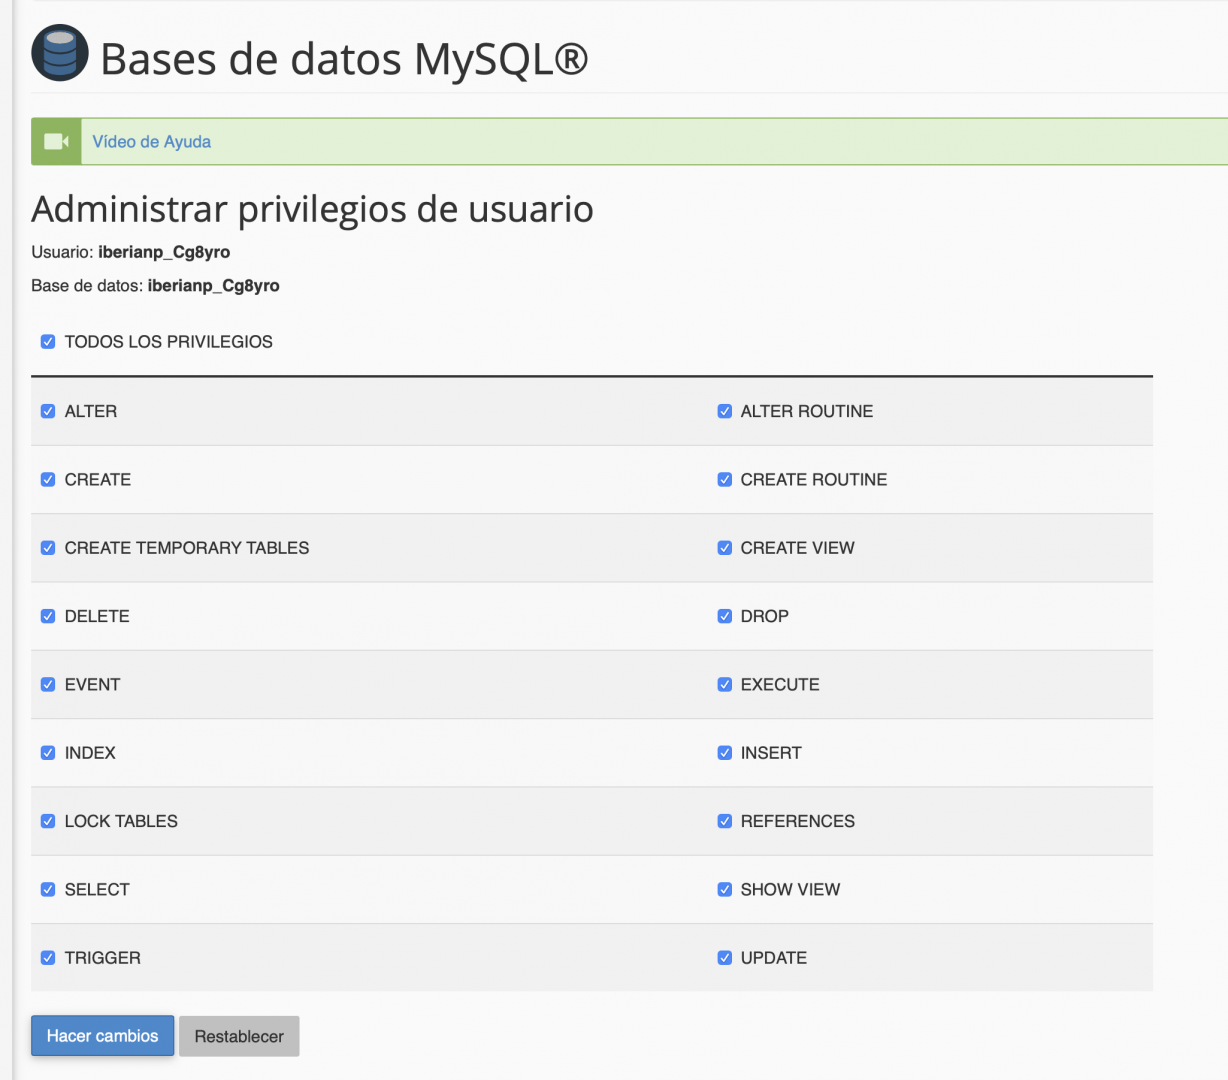Click the ALTER ROUTINE label text

(x=807, y=411)
